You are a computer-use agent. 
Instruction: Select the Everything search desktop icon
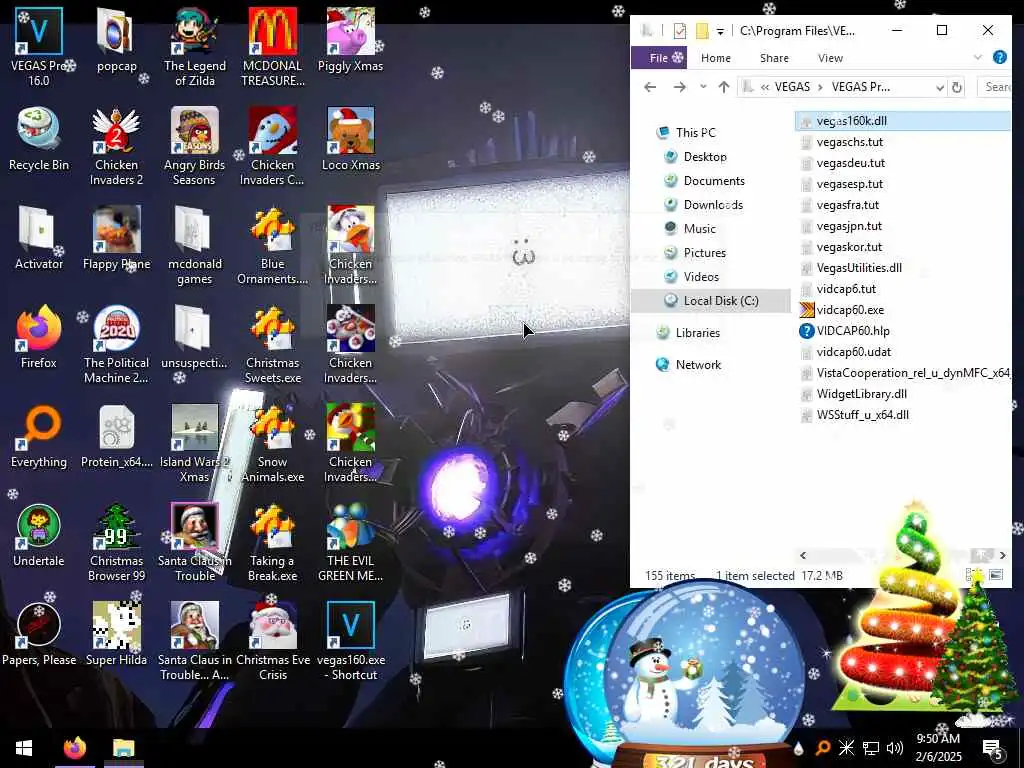[39, 436]
